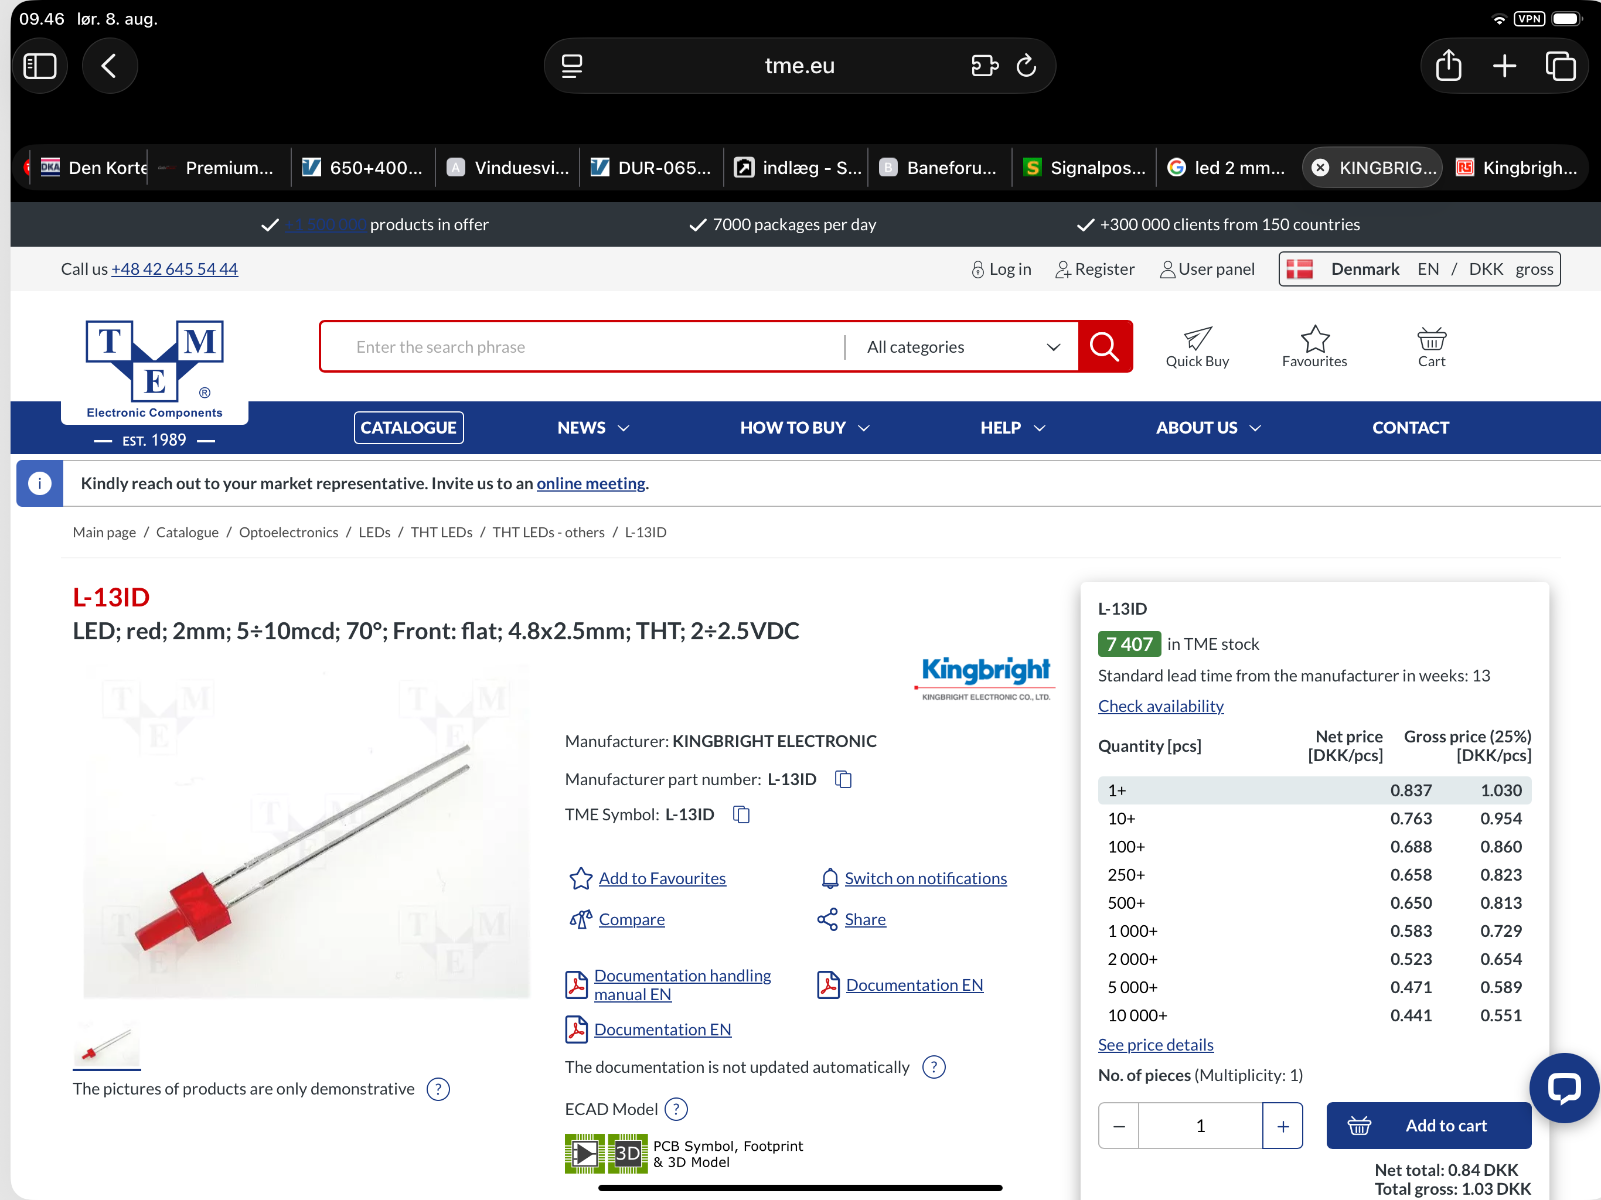This screenshot has height=1200, width=1601.
Task: Open the CATALOGUE menu
Action: point(408,428)
